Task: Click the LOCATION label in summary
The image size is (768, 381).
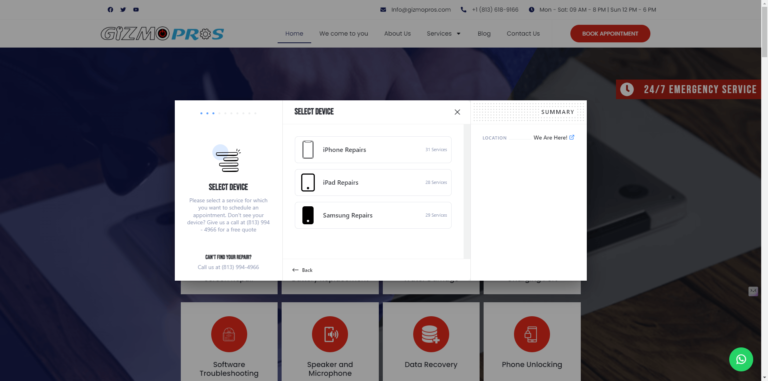Action: coord(494,138)
